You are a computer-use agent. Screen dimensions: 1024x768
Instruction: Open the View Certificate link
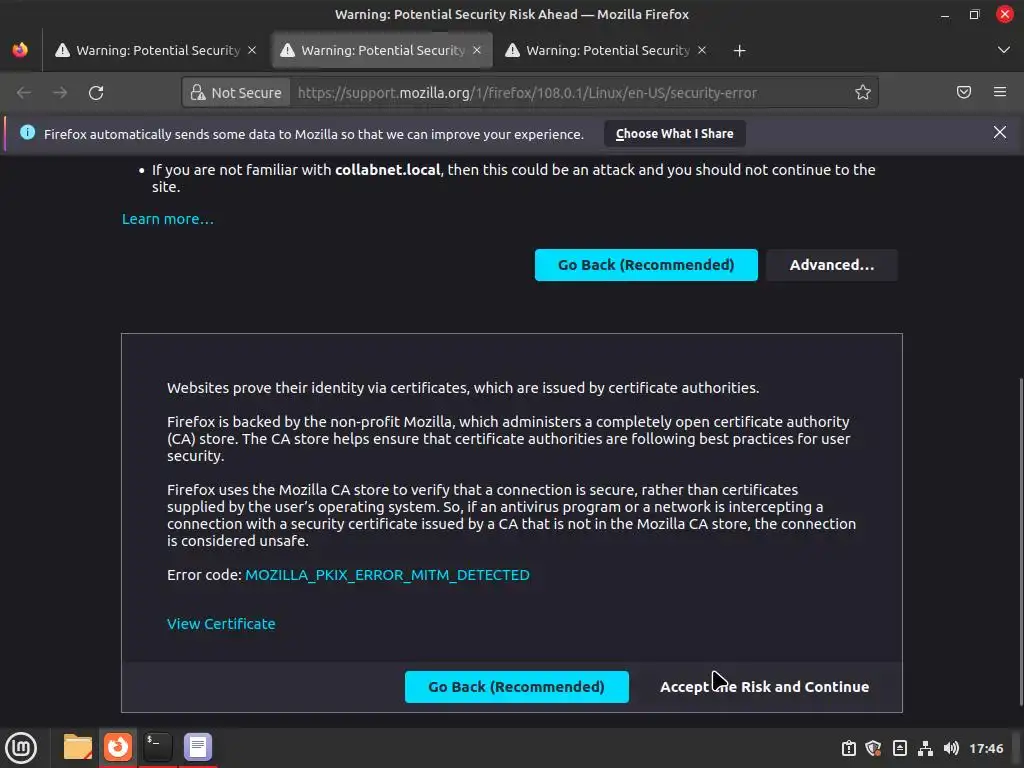coord(221,624)
